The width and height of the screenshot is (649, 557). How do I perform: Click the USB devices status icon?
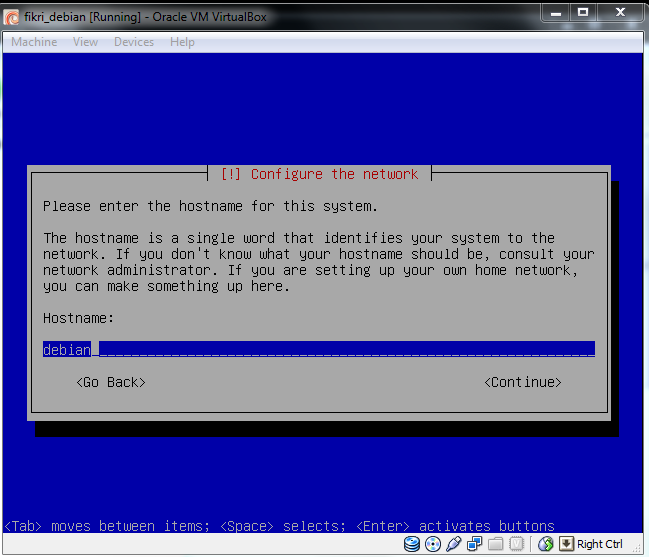[454, 544]
